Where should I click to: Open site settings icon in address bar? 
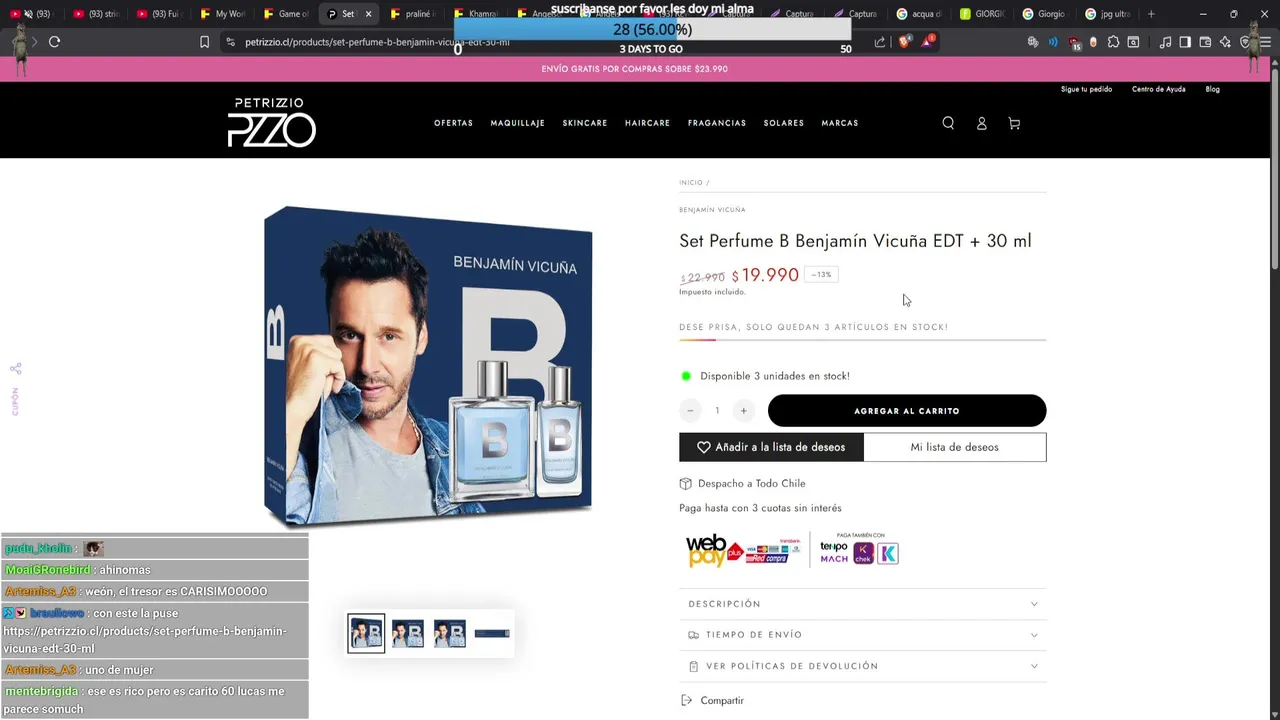coord(230,42)
